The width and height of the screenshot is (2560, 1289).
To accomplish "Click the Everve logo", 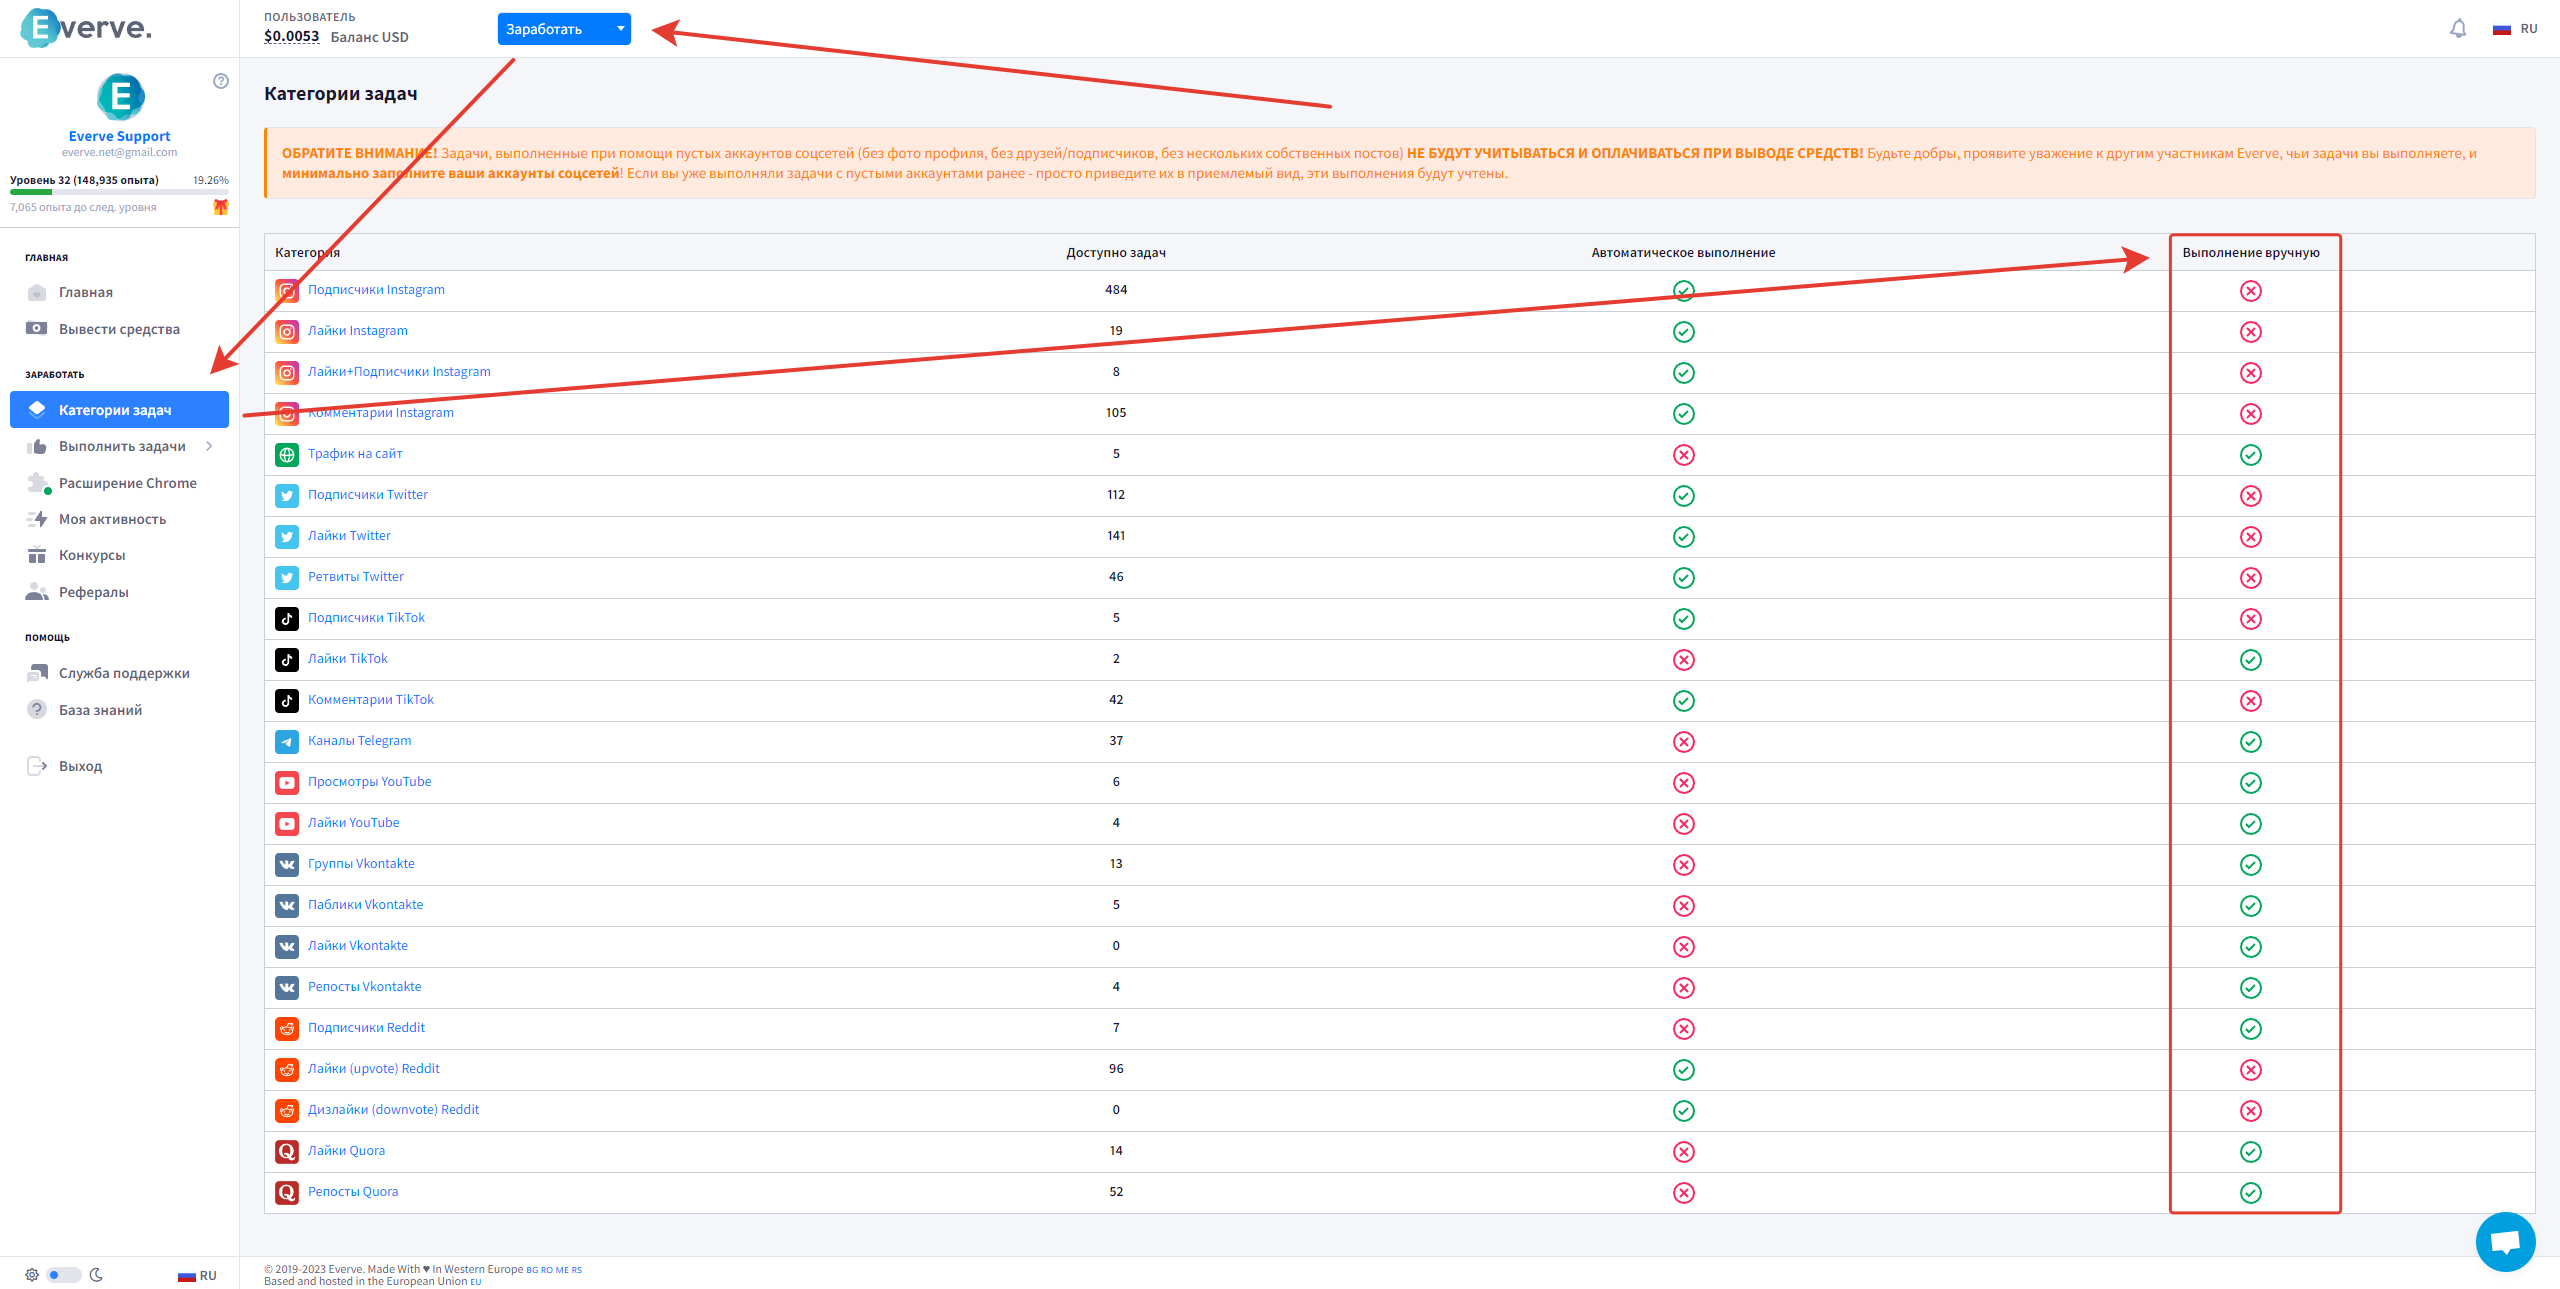I will [x=86, y=28].
